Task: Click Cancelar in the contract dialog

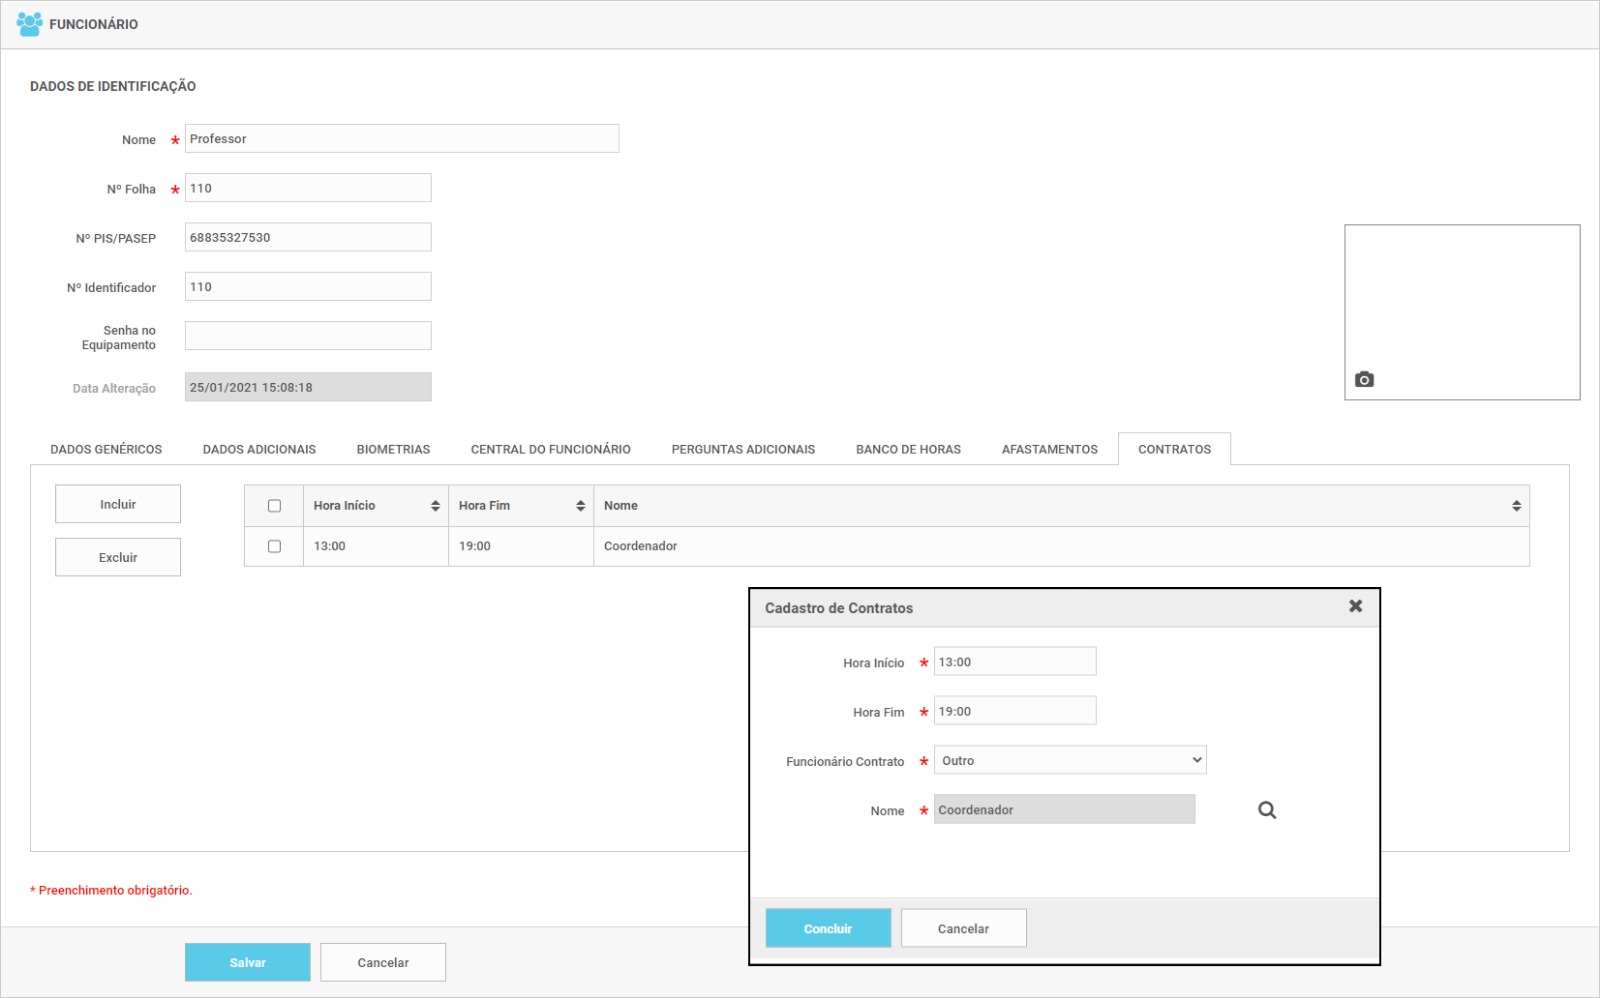Action: (x=963, y=928)
